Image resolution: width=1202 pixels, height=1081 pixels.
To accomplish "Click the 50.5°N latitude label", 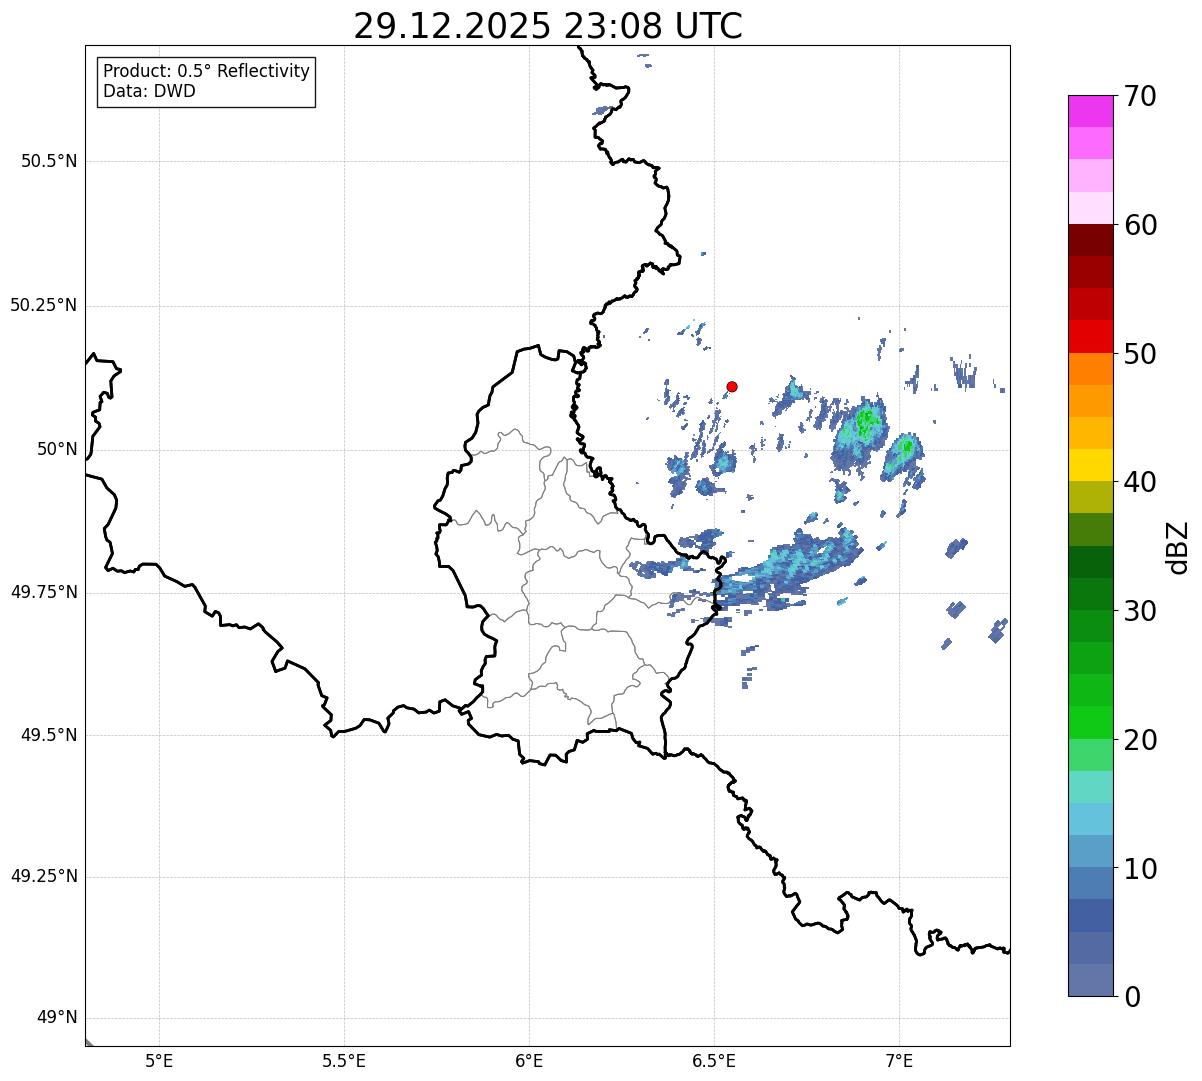I will [49, 161].
